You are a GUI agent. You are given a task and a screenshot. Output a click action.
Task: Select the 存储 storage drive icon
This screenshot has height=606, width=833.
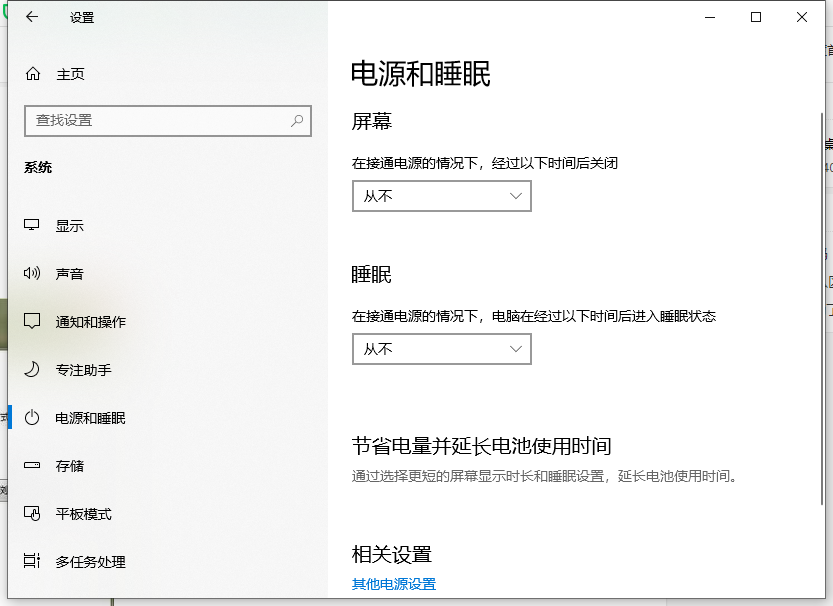pos(31,466)
